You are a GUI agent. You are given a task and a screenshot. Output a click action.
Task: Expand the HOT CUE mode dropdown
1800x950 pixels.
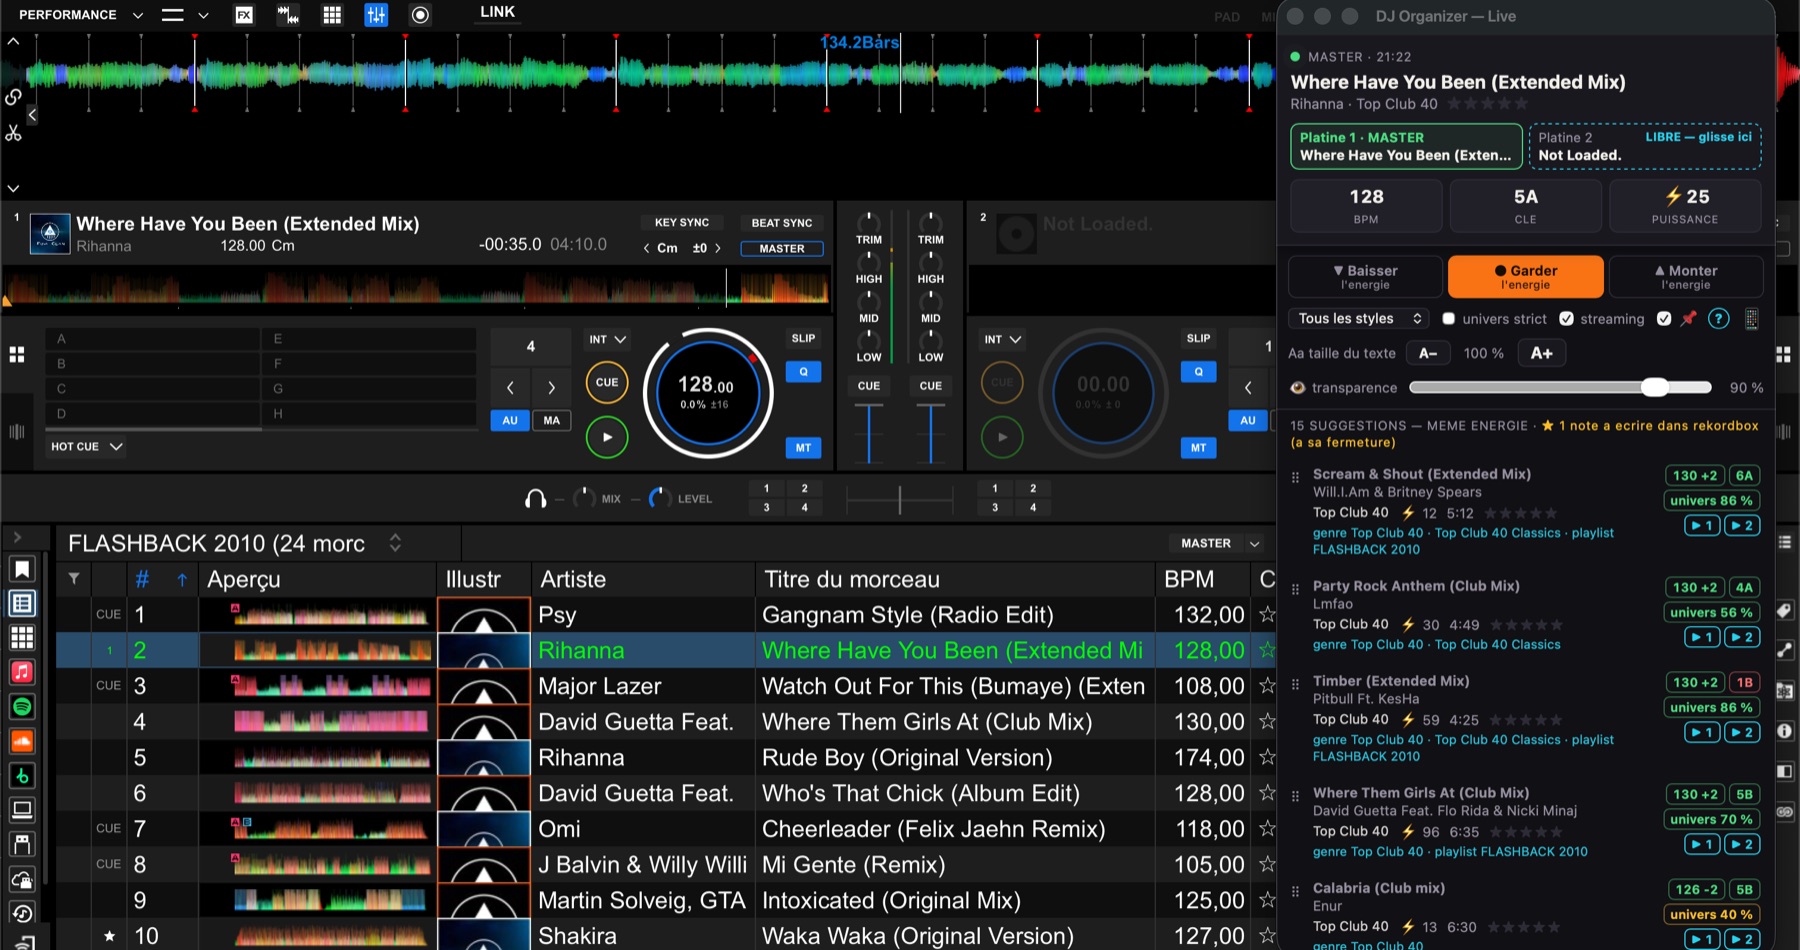[x=87, y=447]
